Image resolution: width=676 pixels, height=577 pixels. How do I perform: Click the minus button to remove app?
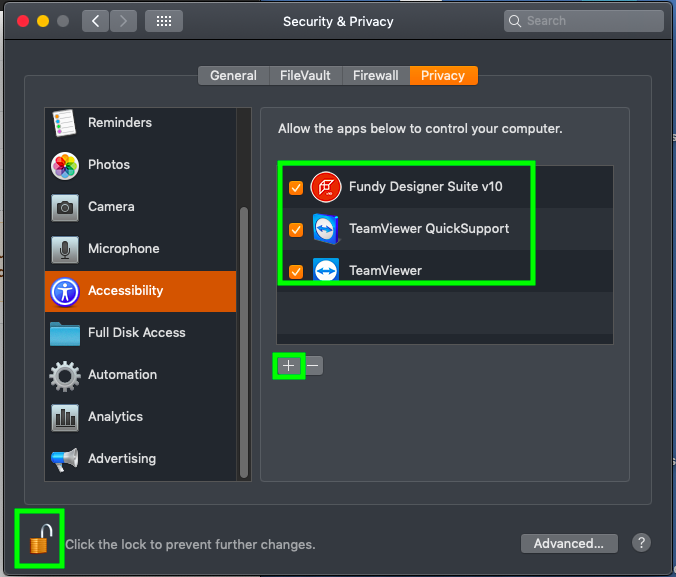[x=313, y=366]
